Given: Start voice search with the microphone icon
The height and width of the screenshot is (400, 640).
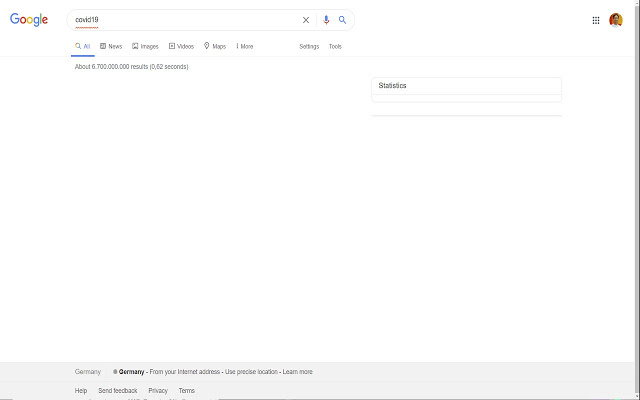Looking at the screenshot, I should pyautogui.click(x=326, y=20).
